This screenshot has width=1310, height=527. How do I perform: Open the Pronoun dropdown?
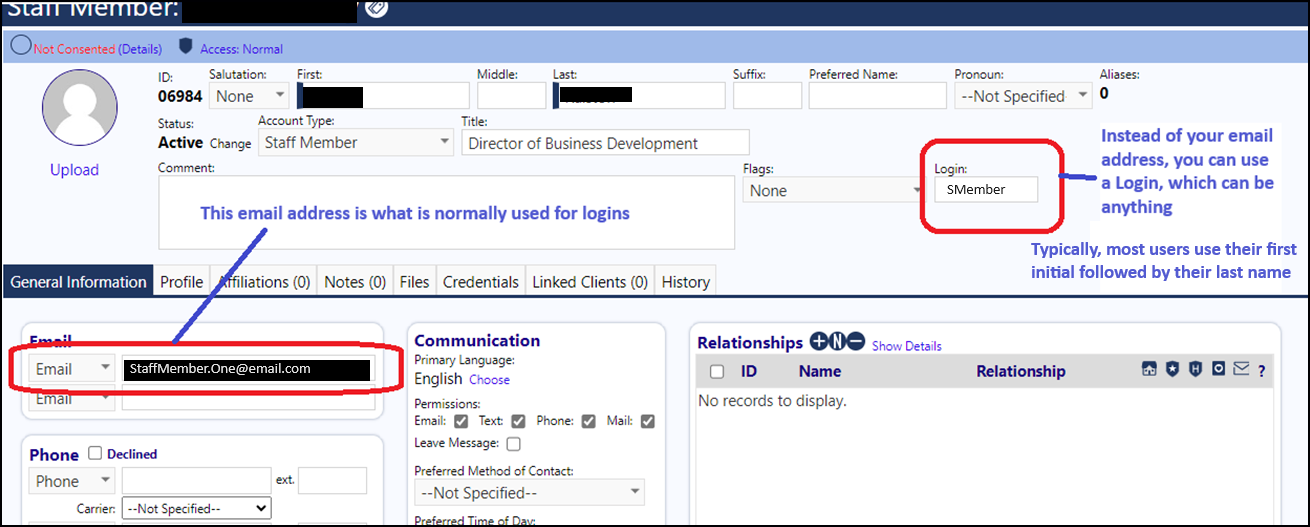[x=1023, y=96]
